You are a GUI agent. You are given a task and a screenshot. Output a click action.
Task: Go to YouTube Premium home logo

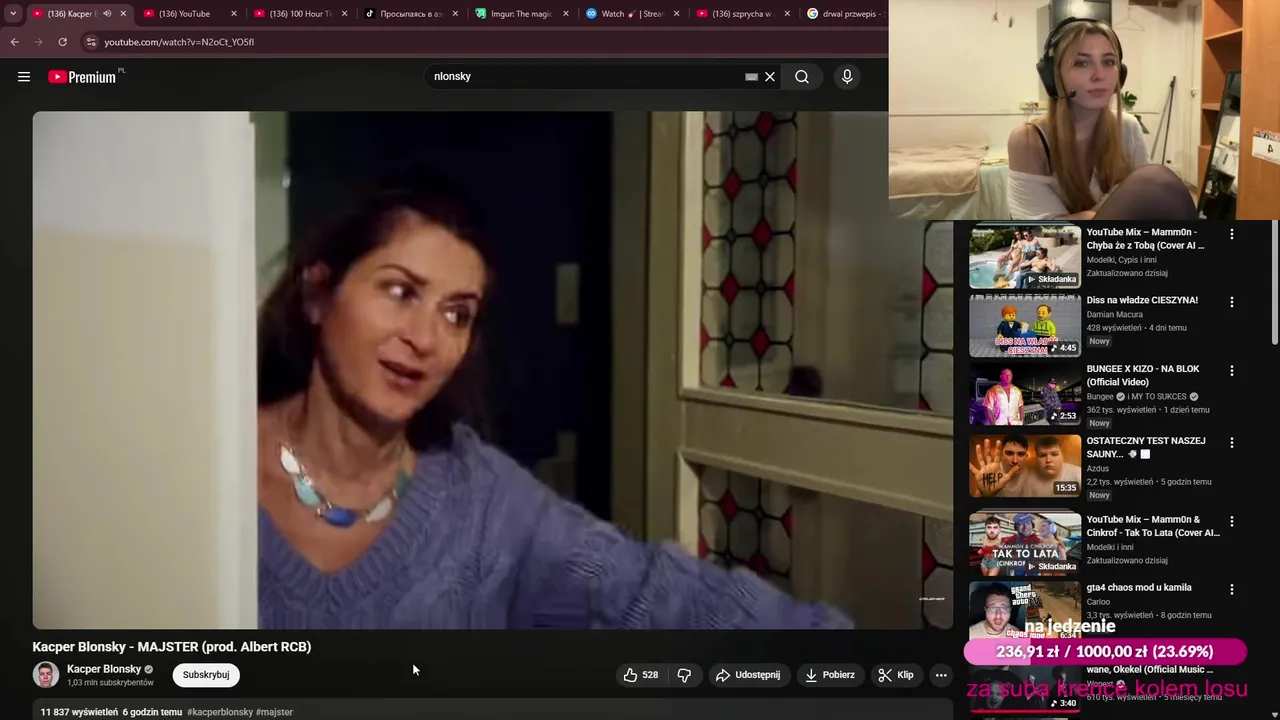82,77
